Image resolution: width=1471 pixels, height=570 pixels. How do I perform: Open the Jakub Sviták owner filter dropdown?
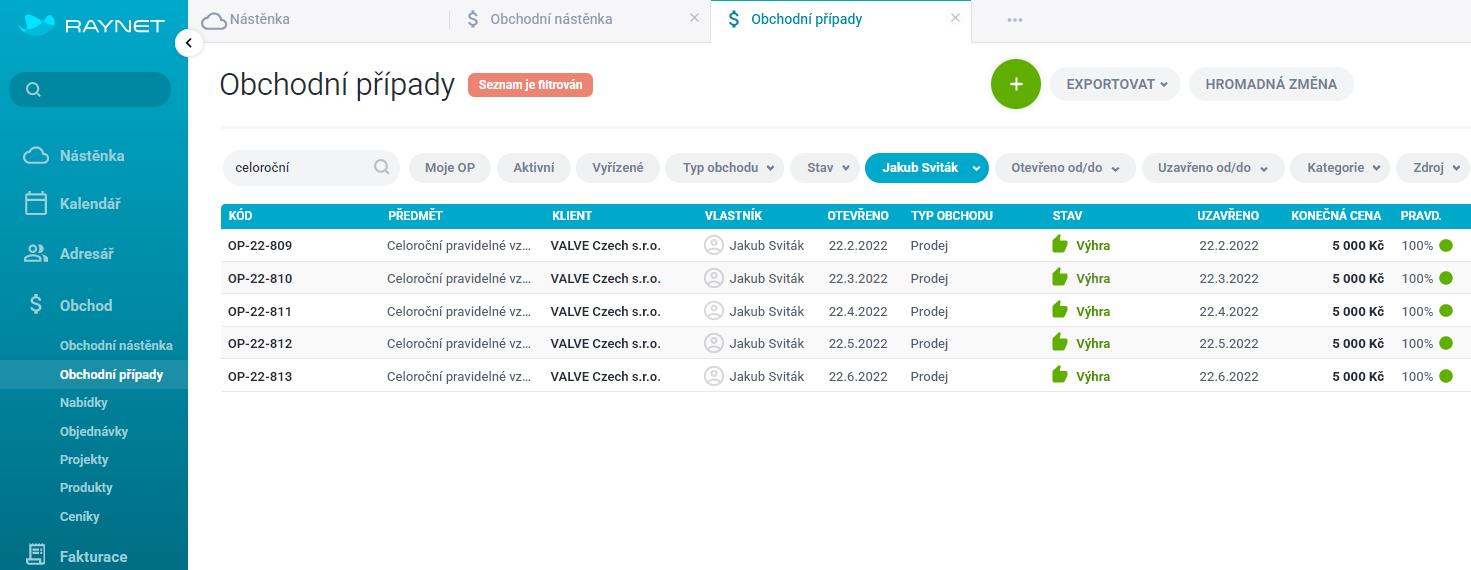[x=927, y=168]
